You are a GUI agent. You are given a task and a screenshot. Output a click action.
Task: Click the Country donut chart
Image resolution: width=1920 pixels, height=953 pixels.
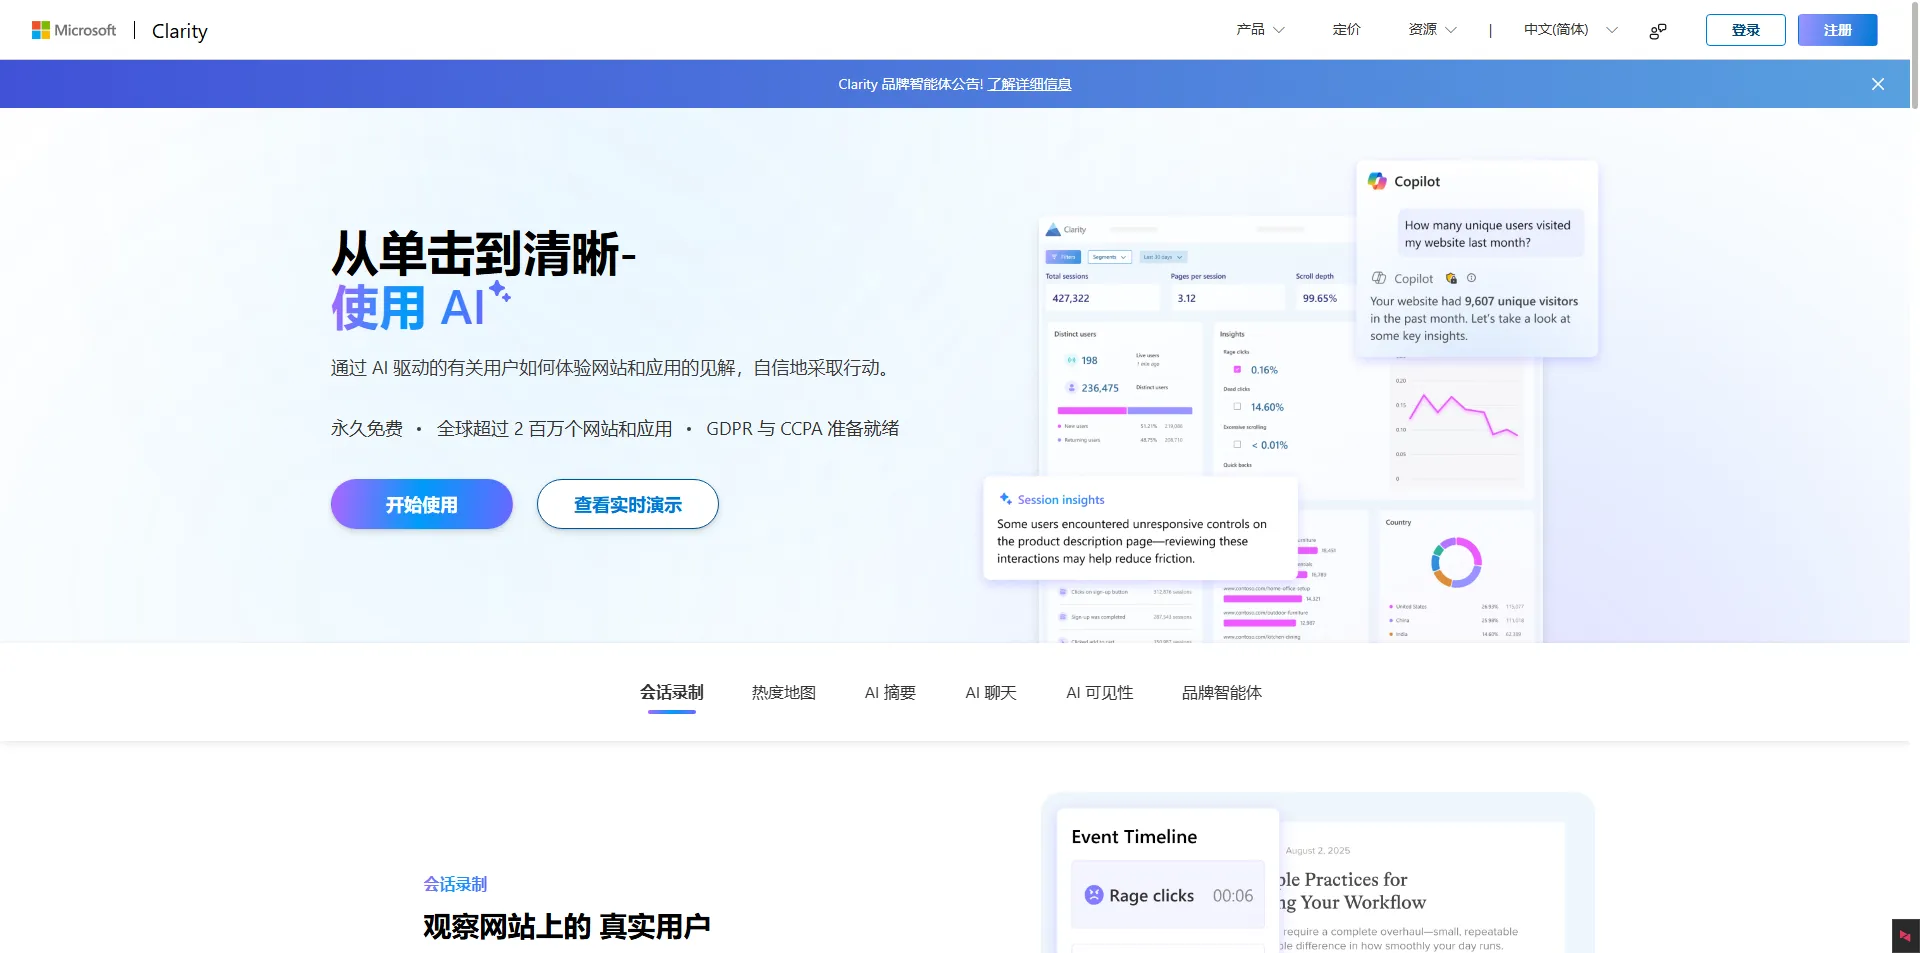point(1456,562)
